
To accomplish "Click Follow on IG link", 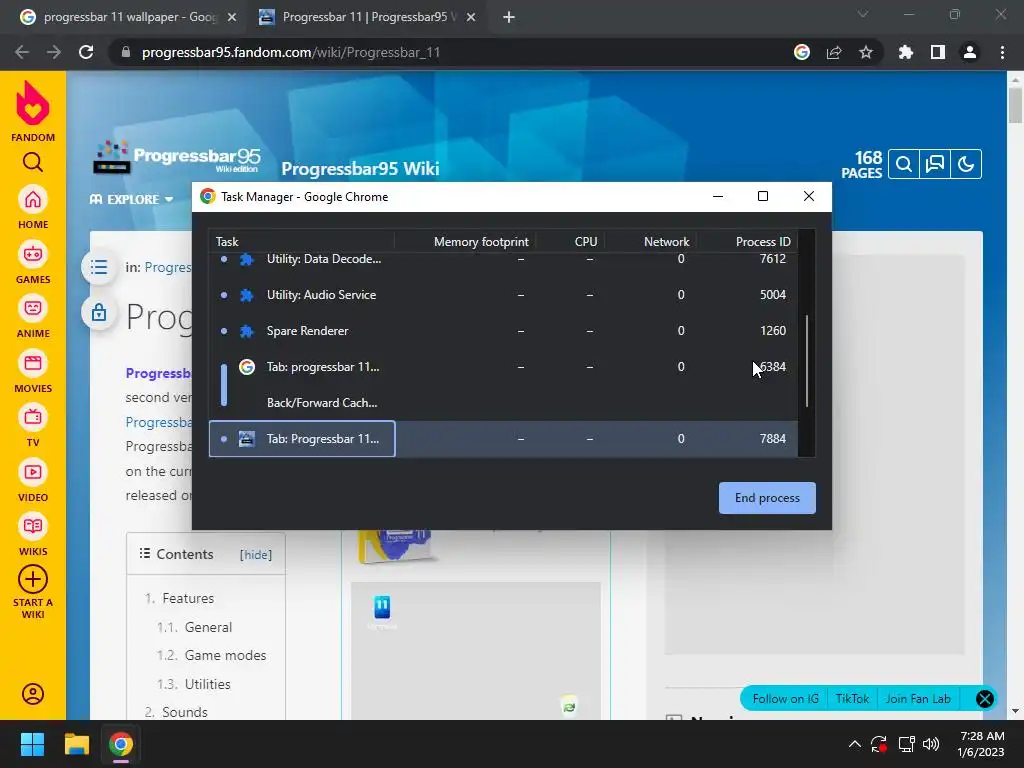I will [785, 699].
